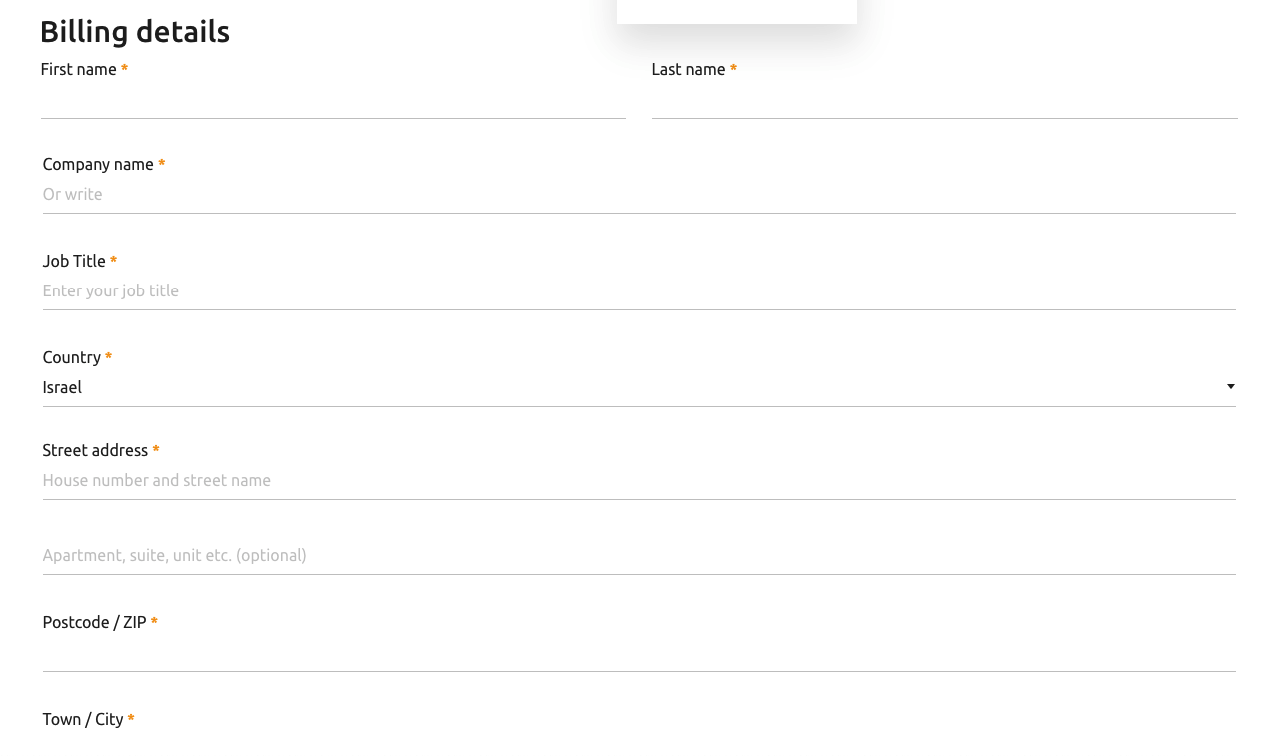Click the Company name label
Screen dimensions: 1287x756
[98, 164]
